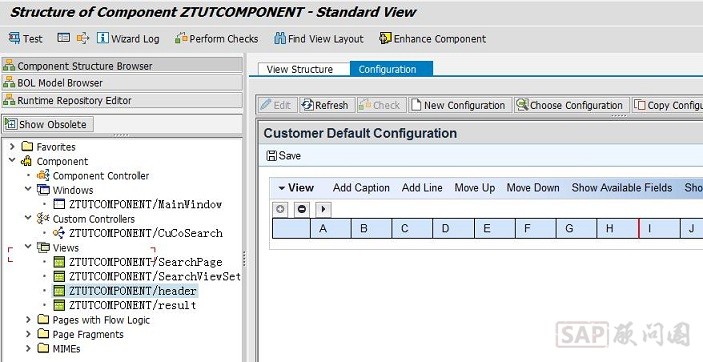703x362 pixels.
Task: Click the Page Fragments folder icon
Action: [x=43, y=334]
